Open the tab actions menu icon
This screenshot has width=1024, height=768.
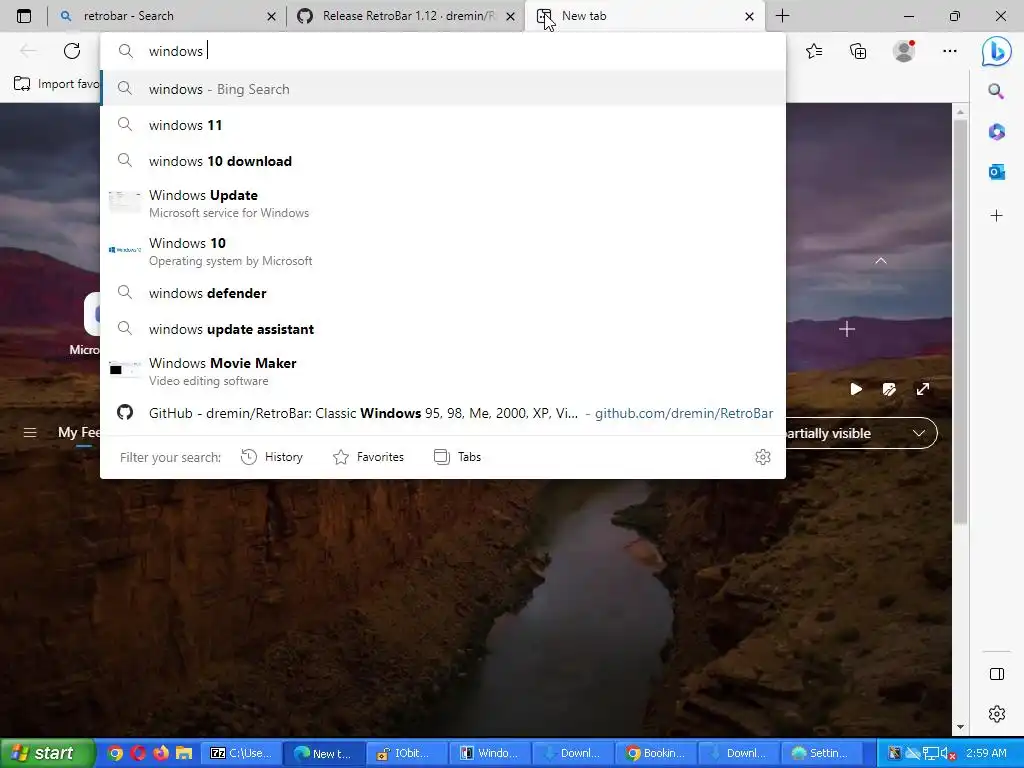click(x=24, y=16)
